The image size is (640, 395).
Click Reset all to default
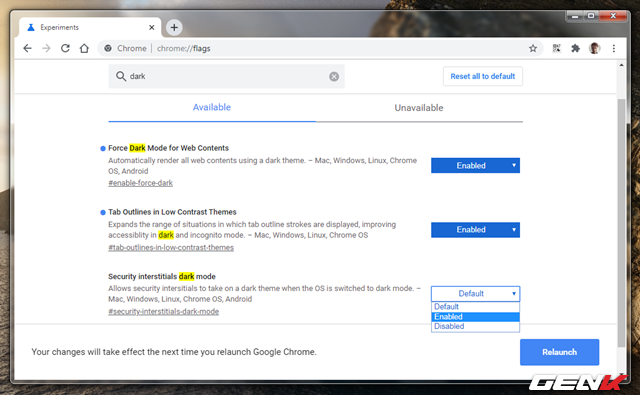(x=483, y=76)
